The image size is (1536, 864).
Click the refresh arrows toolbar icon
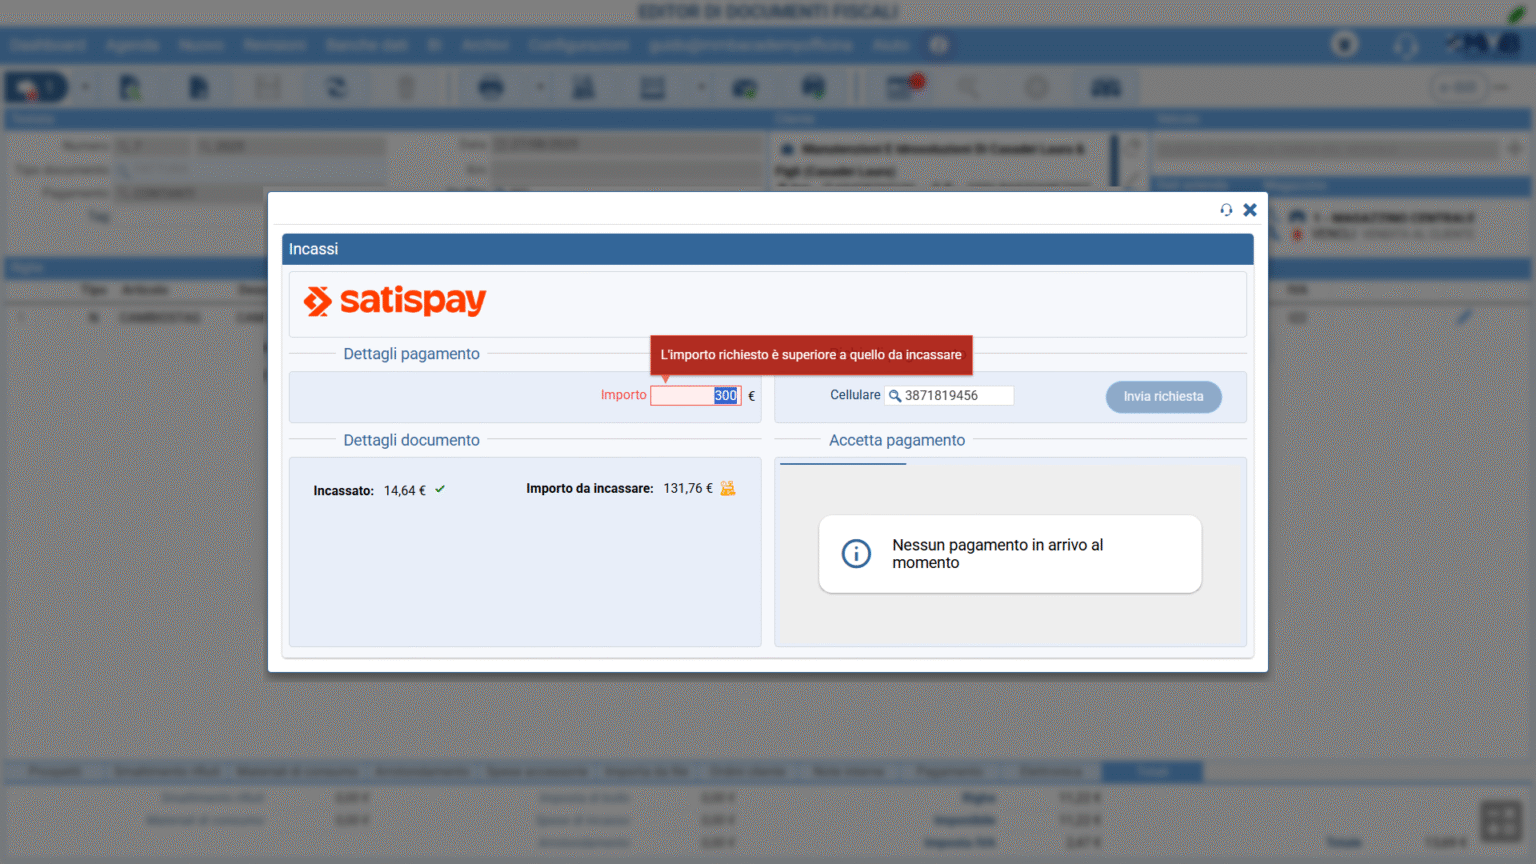[337, 88]
